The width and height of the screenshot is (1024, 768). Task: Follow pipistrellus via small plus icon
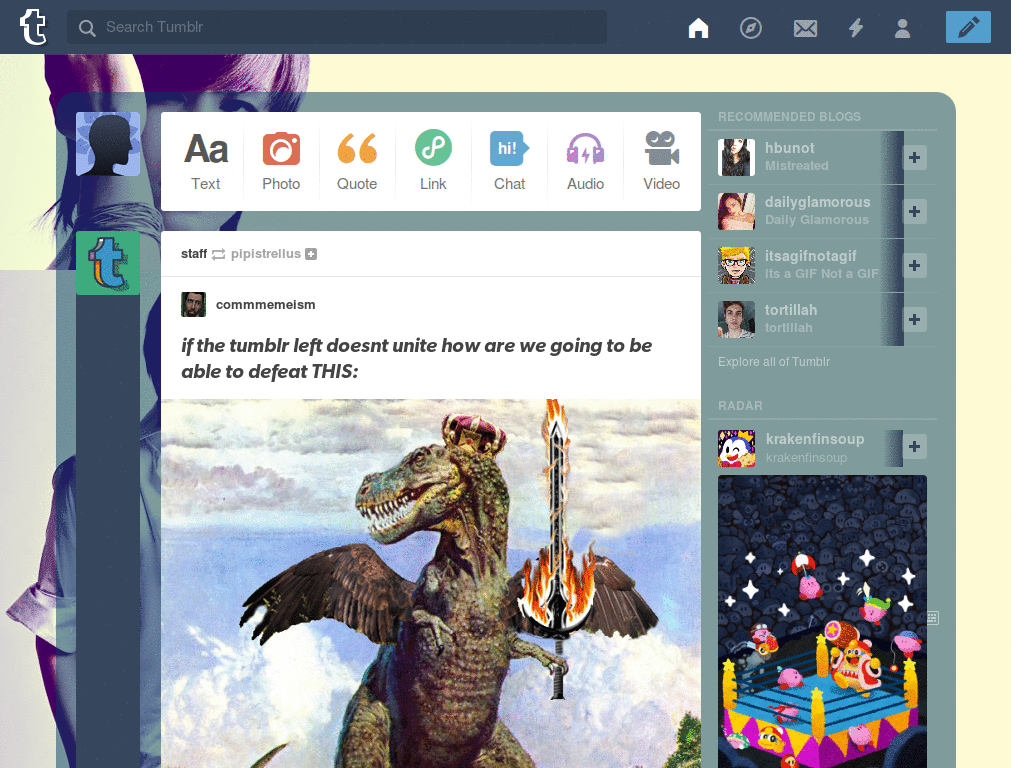click(x=311, y=254)
